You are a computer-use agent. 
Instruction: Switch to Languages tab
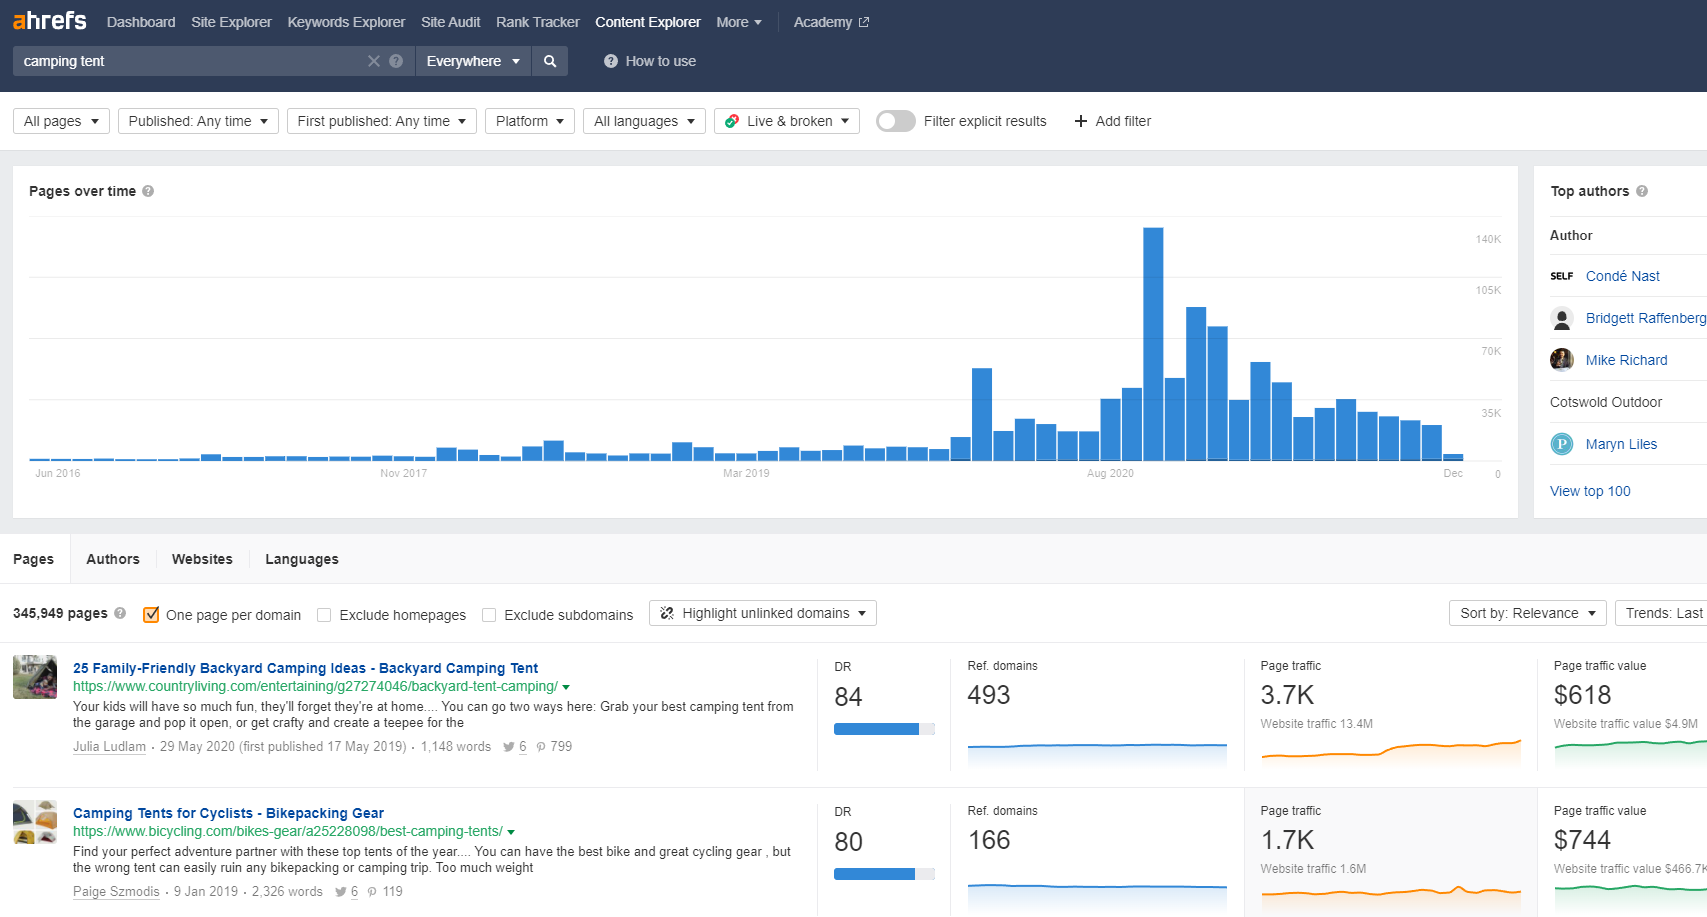tap(302, 559)
